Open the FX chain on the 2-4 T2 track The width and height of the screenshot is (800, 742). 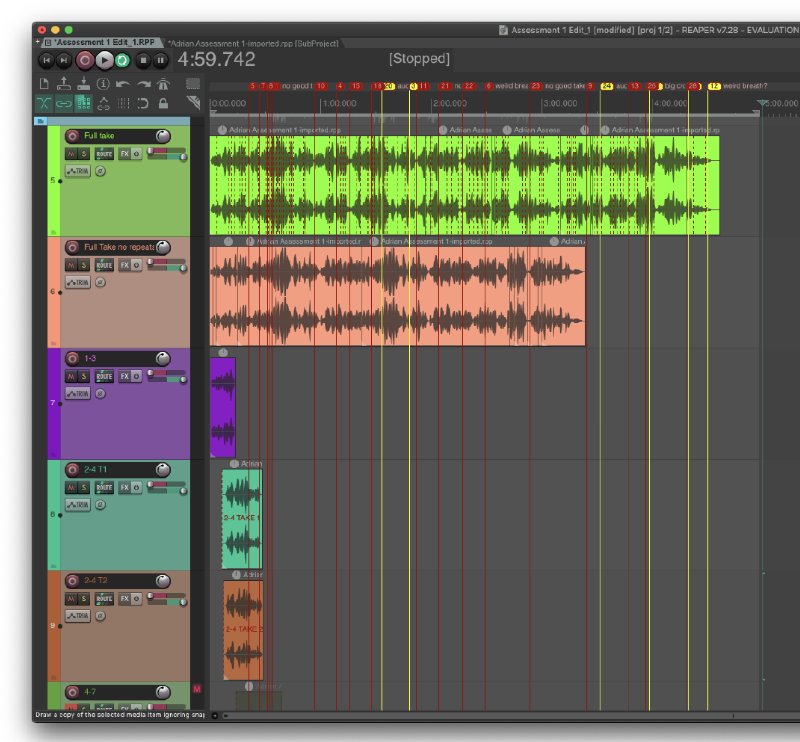pyautogui.click(x=124, y=599)
